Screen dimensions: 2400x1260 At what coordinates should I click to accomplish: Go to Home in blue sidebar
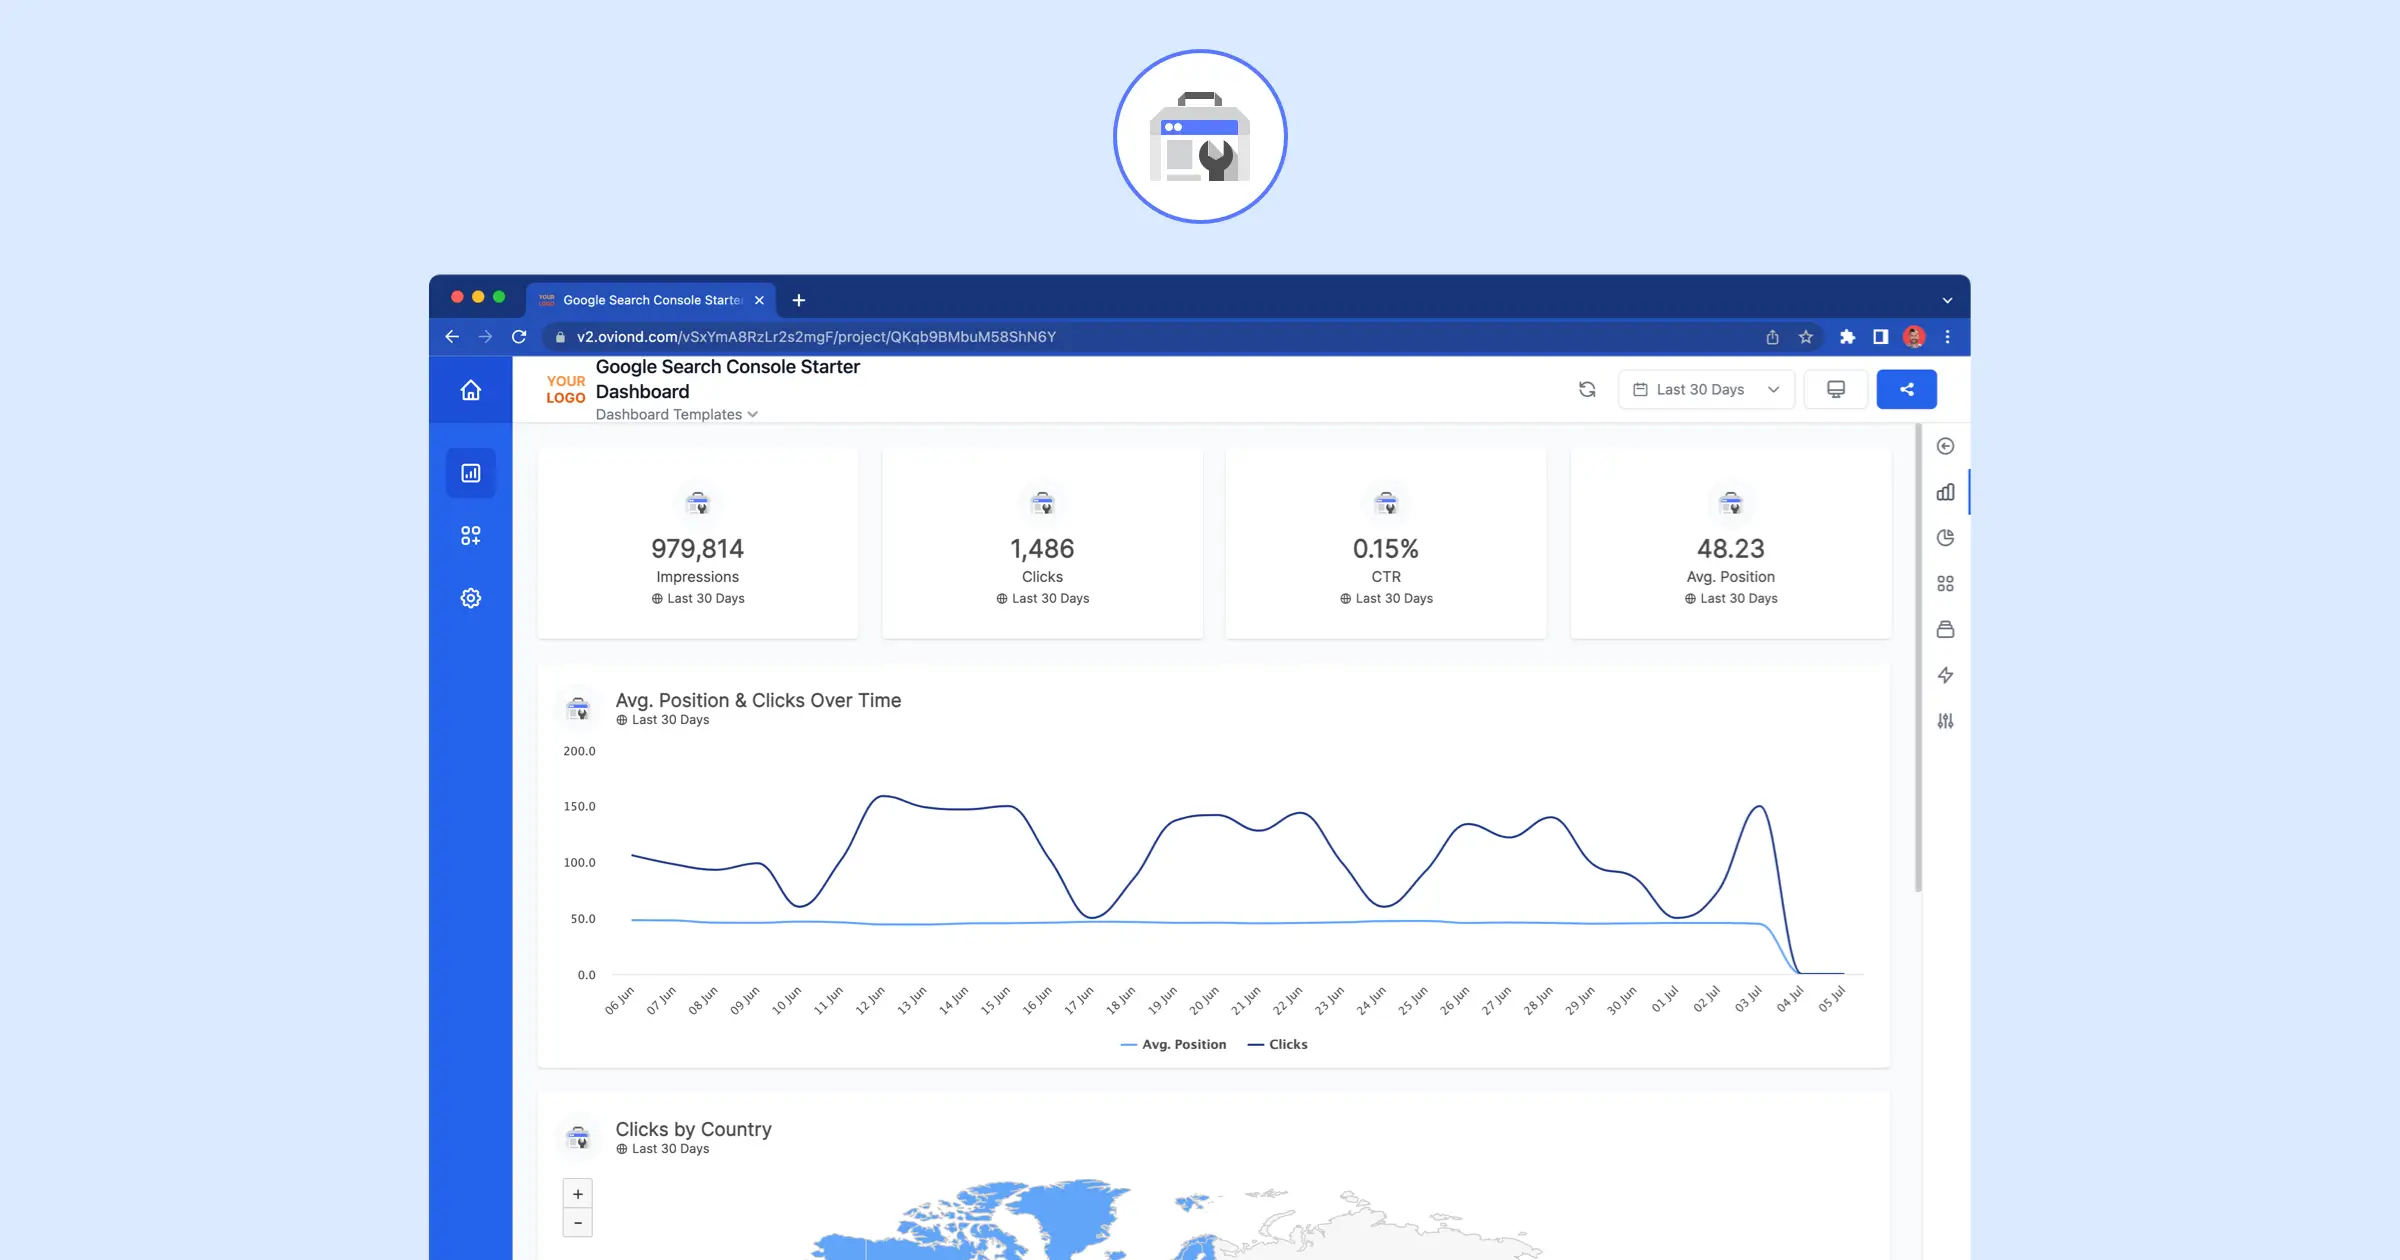click(x=470, y=390)
